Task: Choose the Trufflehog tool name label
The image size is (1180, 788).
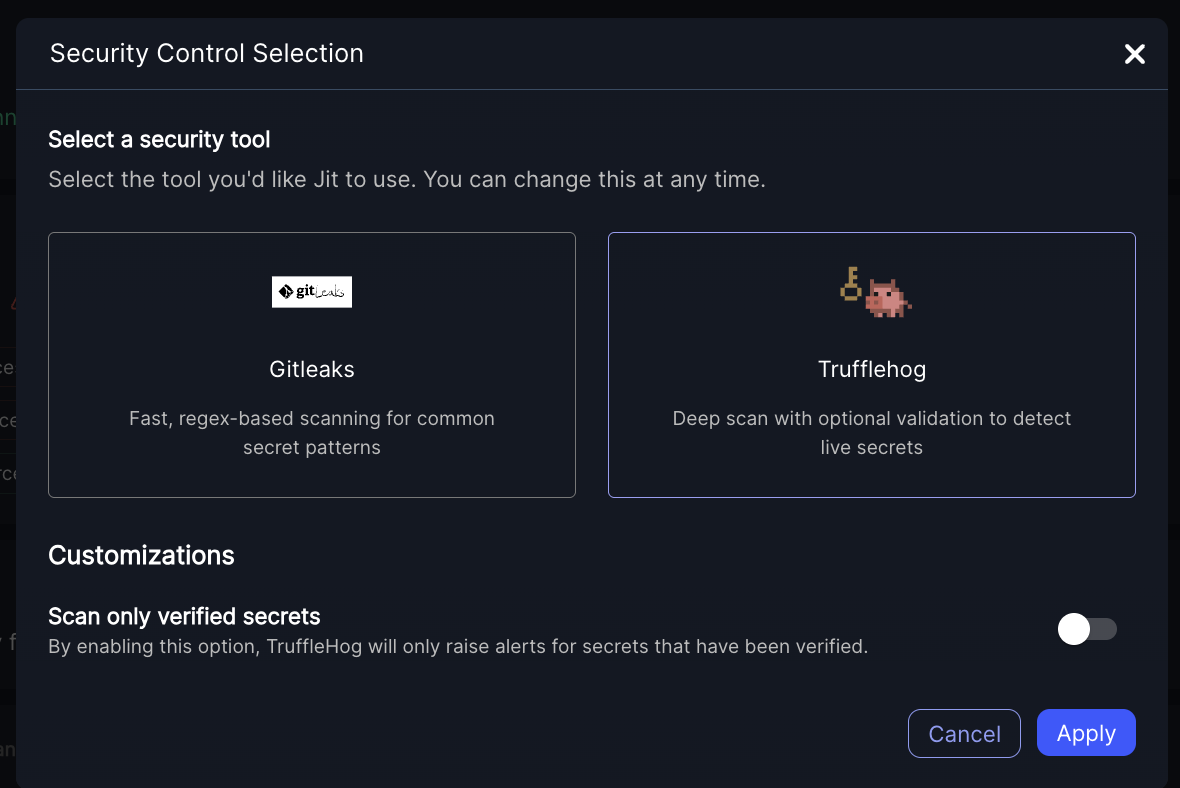Action: (872, 369)
